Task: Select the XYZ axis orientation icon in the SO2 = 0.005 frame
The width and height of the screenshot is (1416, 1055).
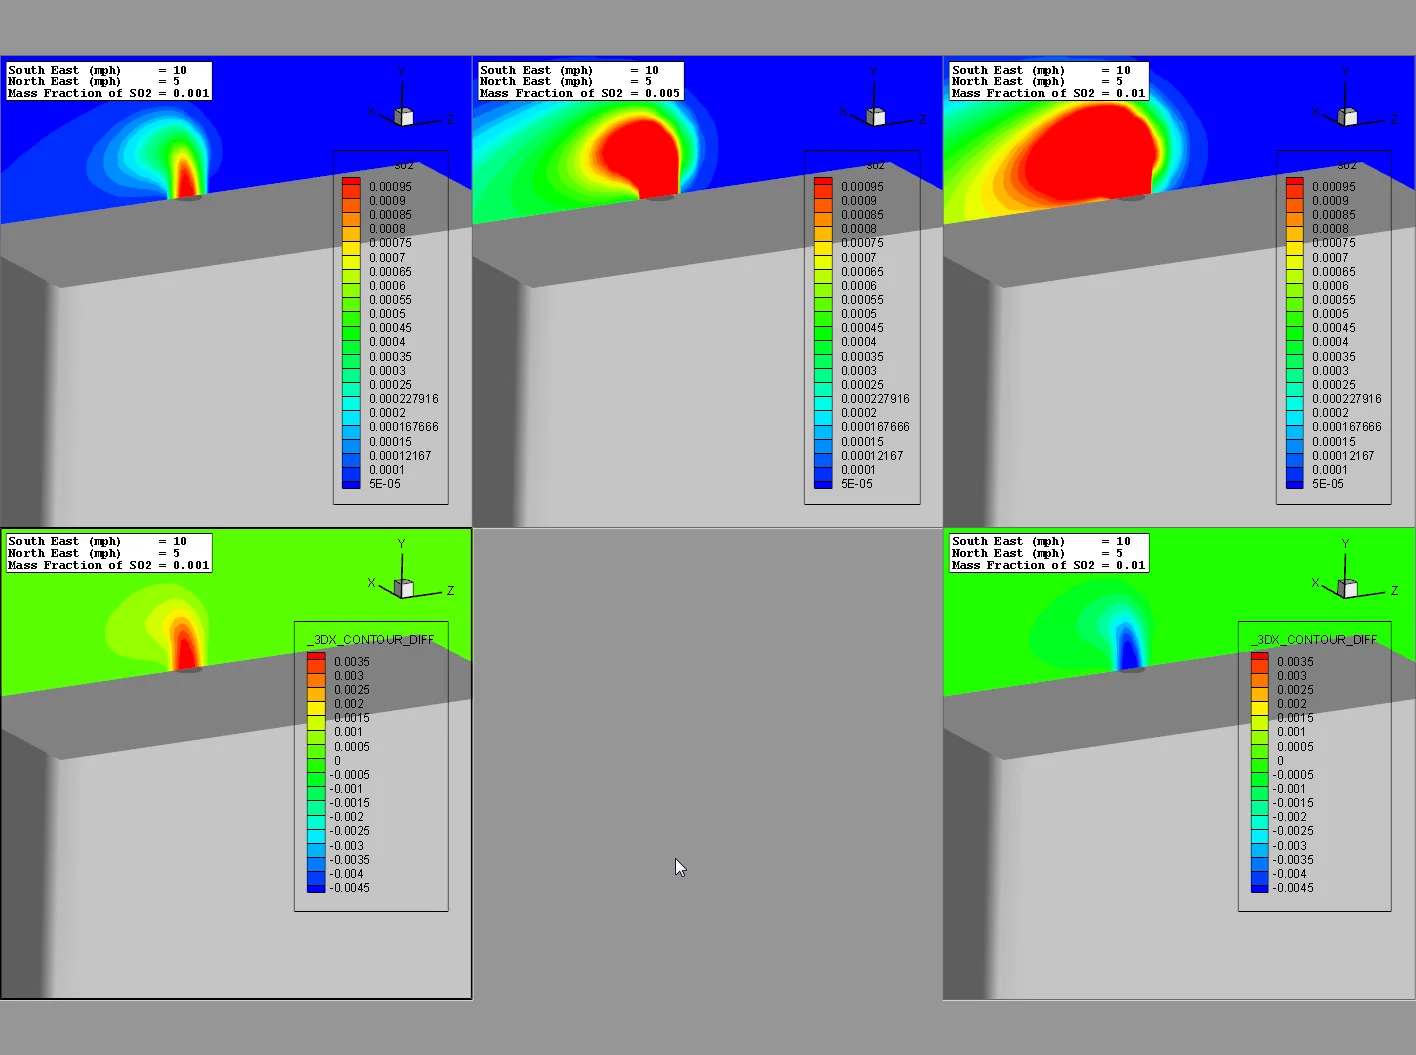Action: click(x=882, y=100)
